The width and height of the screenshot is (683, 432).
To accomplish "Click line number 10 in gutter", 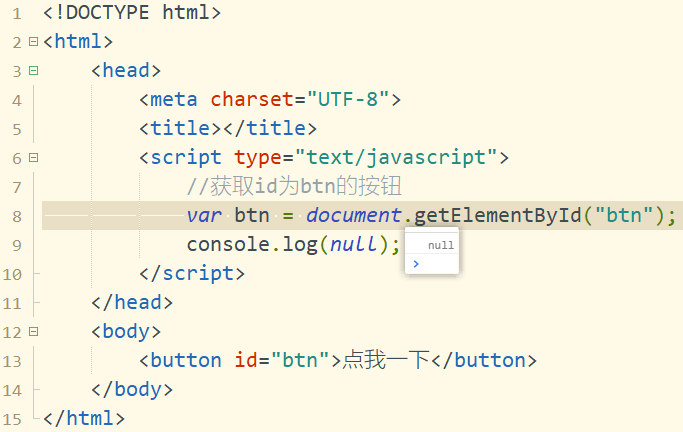I will [12, 275].
